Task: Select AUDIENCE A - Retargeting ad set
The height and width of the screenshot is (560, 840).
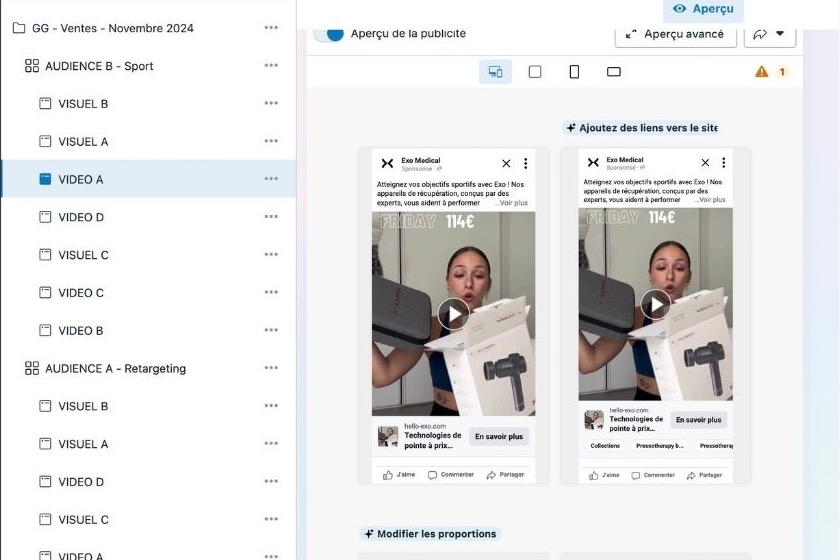Action: pos(115,368)
